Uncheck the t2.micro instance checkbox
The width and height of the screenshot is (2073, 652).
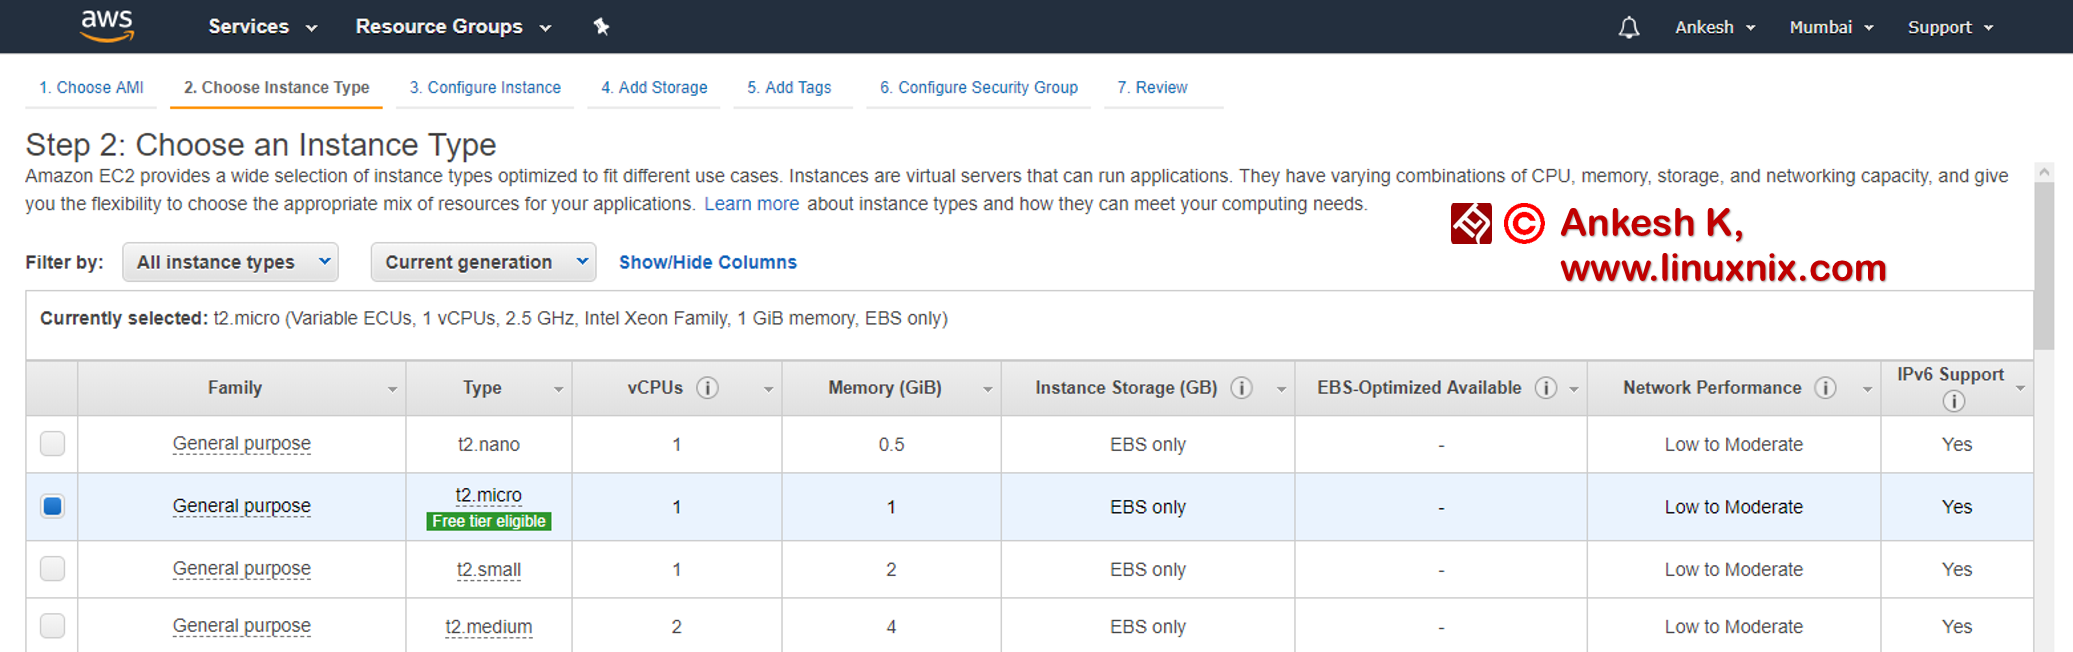point(53,507)
